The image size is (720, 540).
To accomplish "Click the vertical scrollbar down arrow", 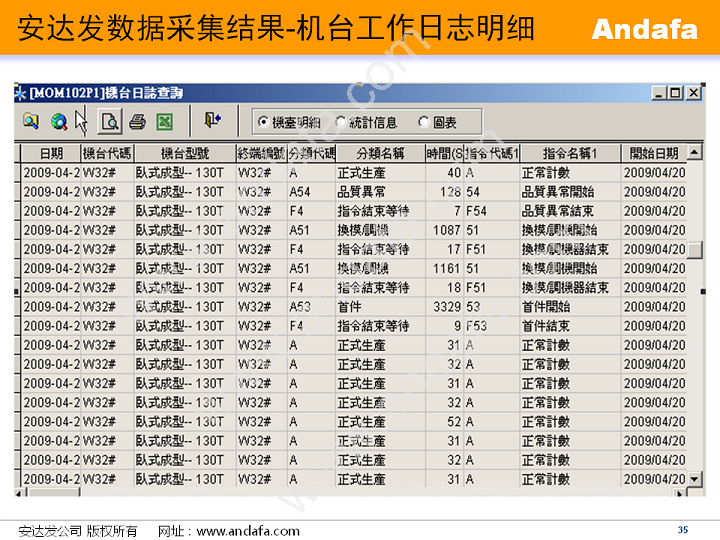I will (x=694, y=479).
